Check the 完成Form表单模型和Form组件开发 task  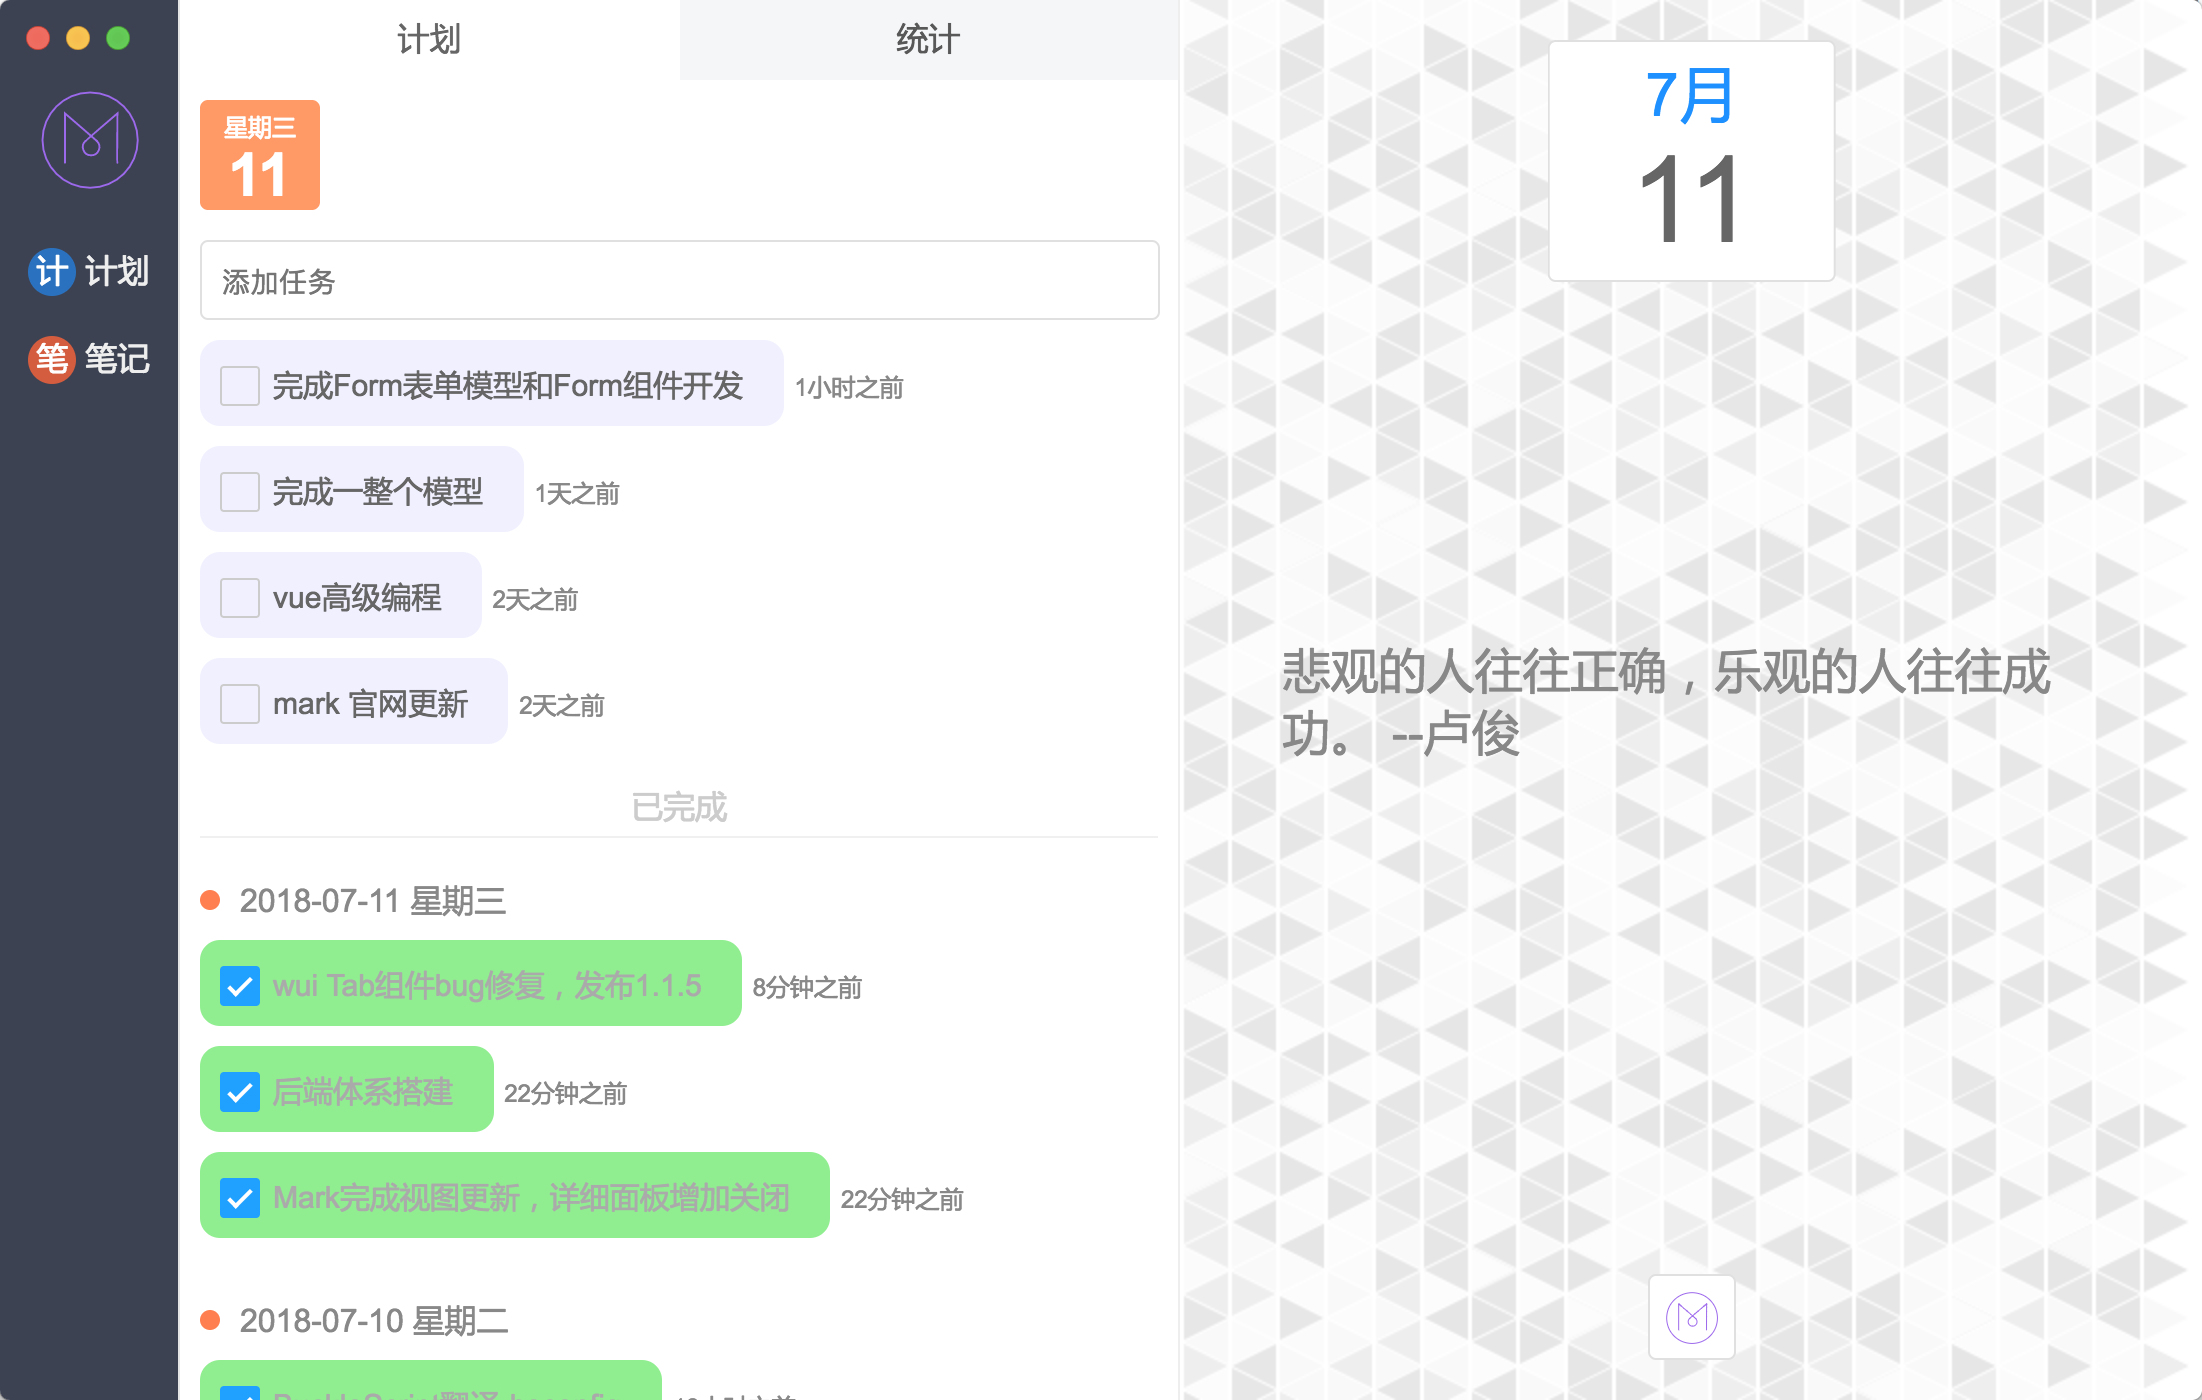[x=240, y=385]
